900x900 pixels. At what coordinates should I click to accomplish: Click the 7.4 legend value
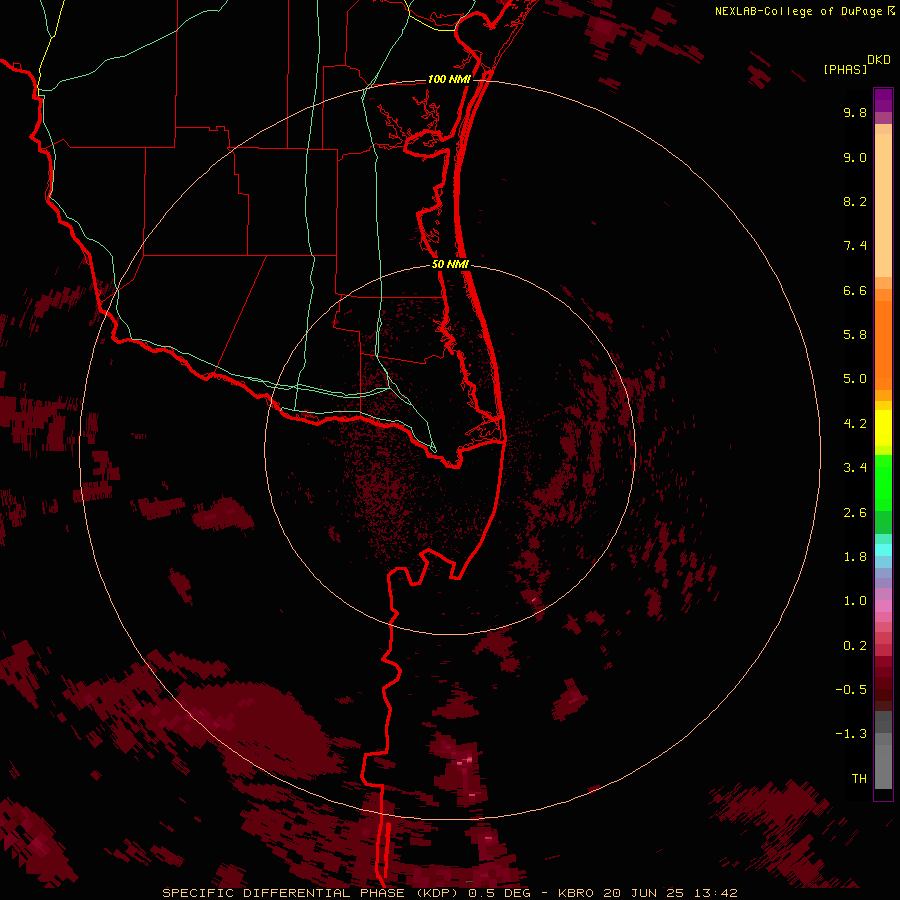coord(855,246)
